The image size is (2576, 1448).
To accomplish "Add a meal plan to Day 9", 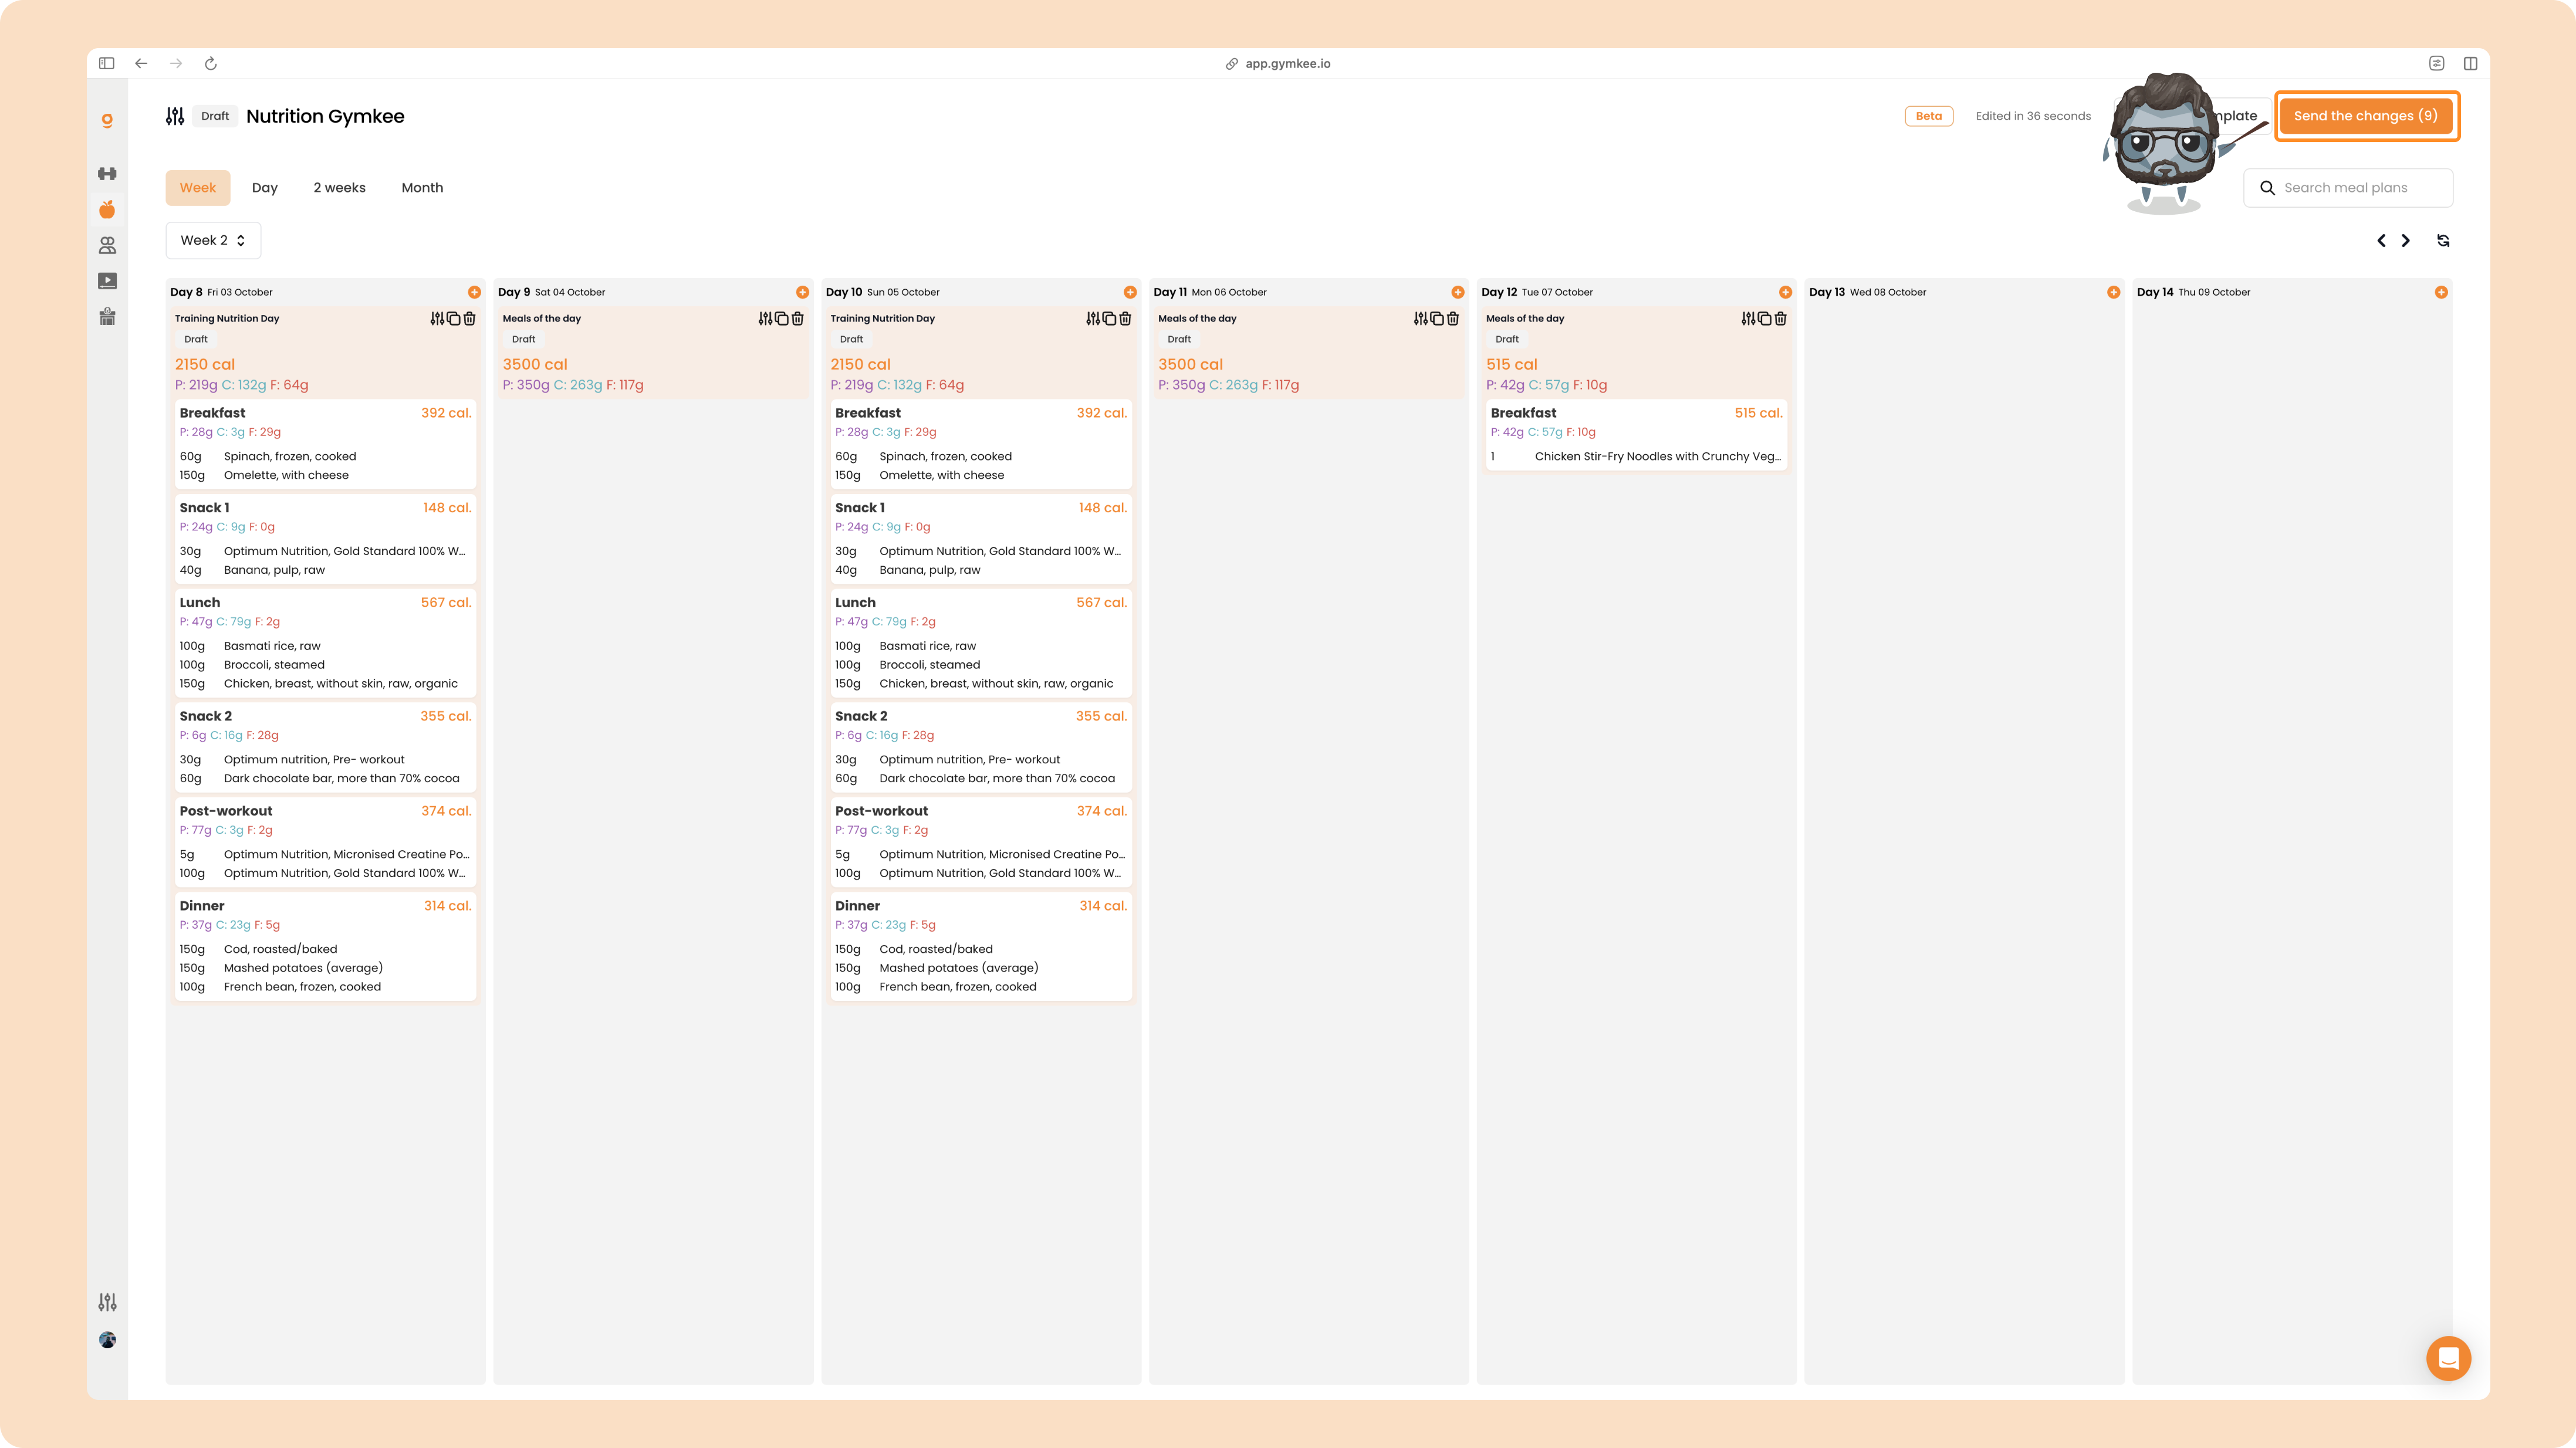I will [802, 292].
